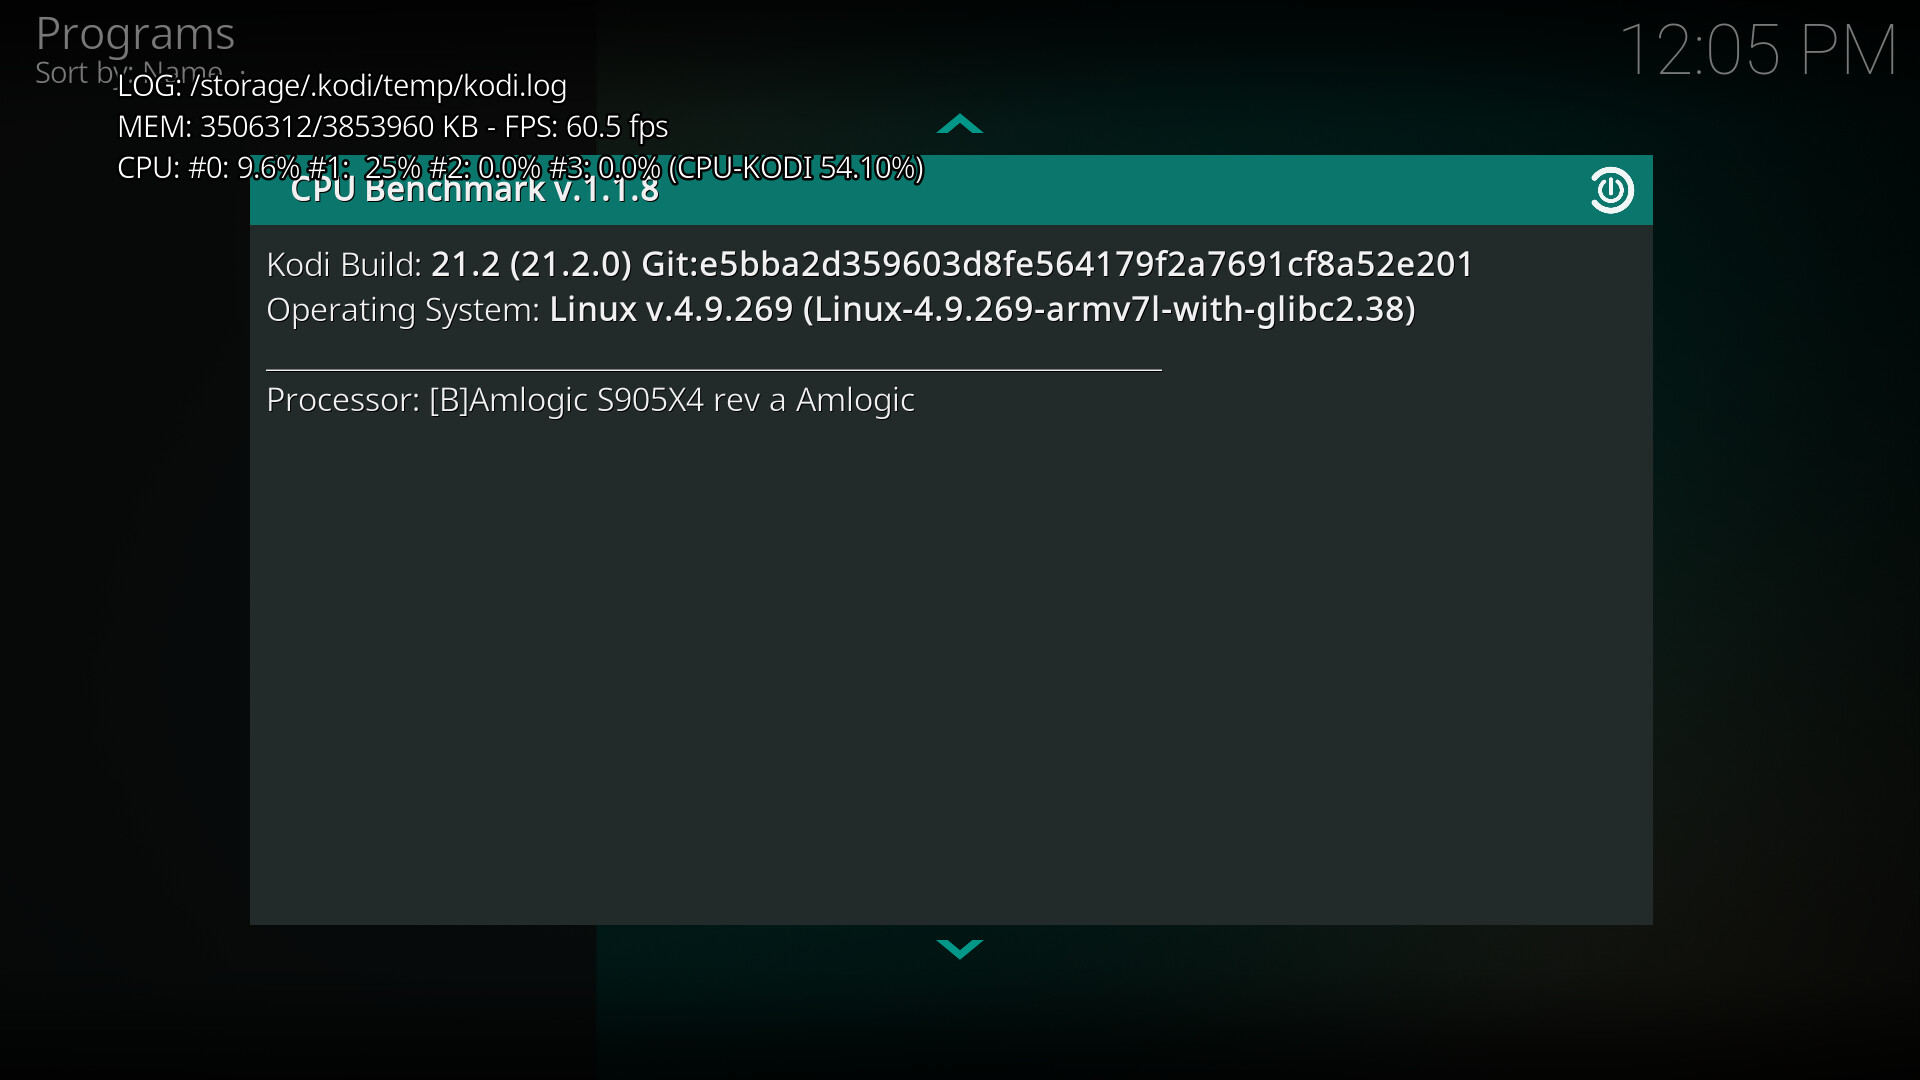Open the Sort by: Name option
This screenshot has width=1920, height=1080.
click(x=130, y=72)
